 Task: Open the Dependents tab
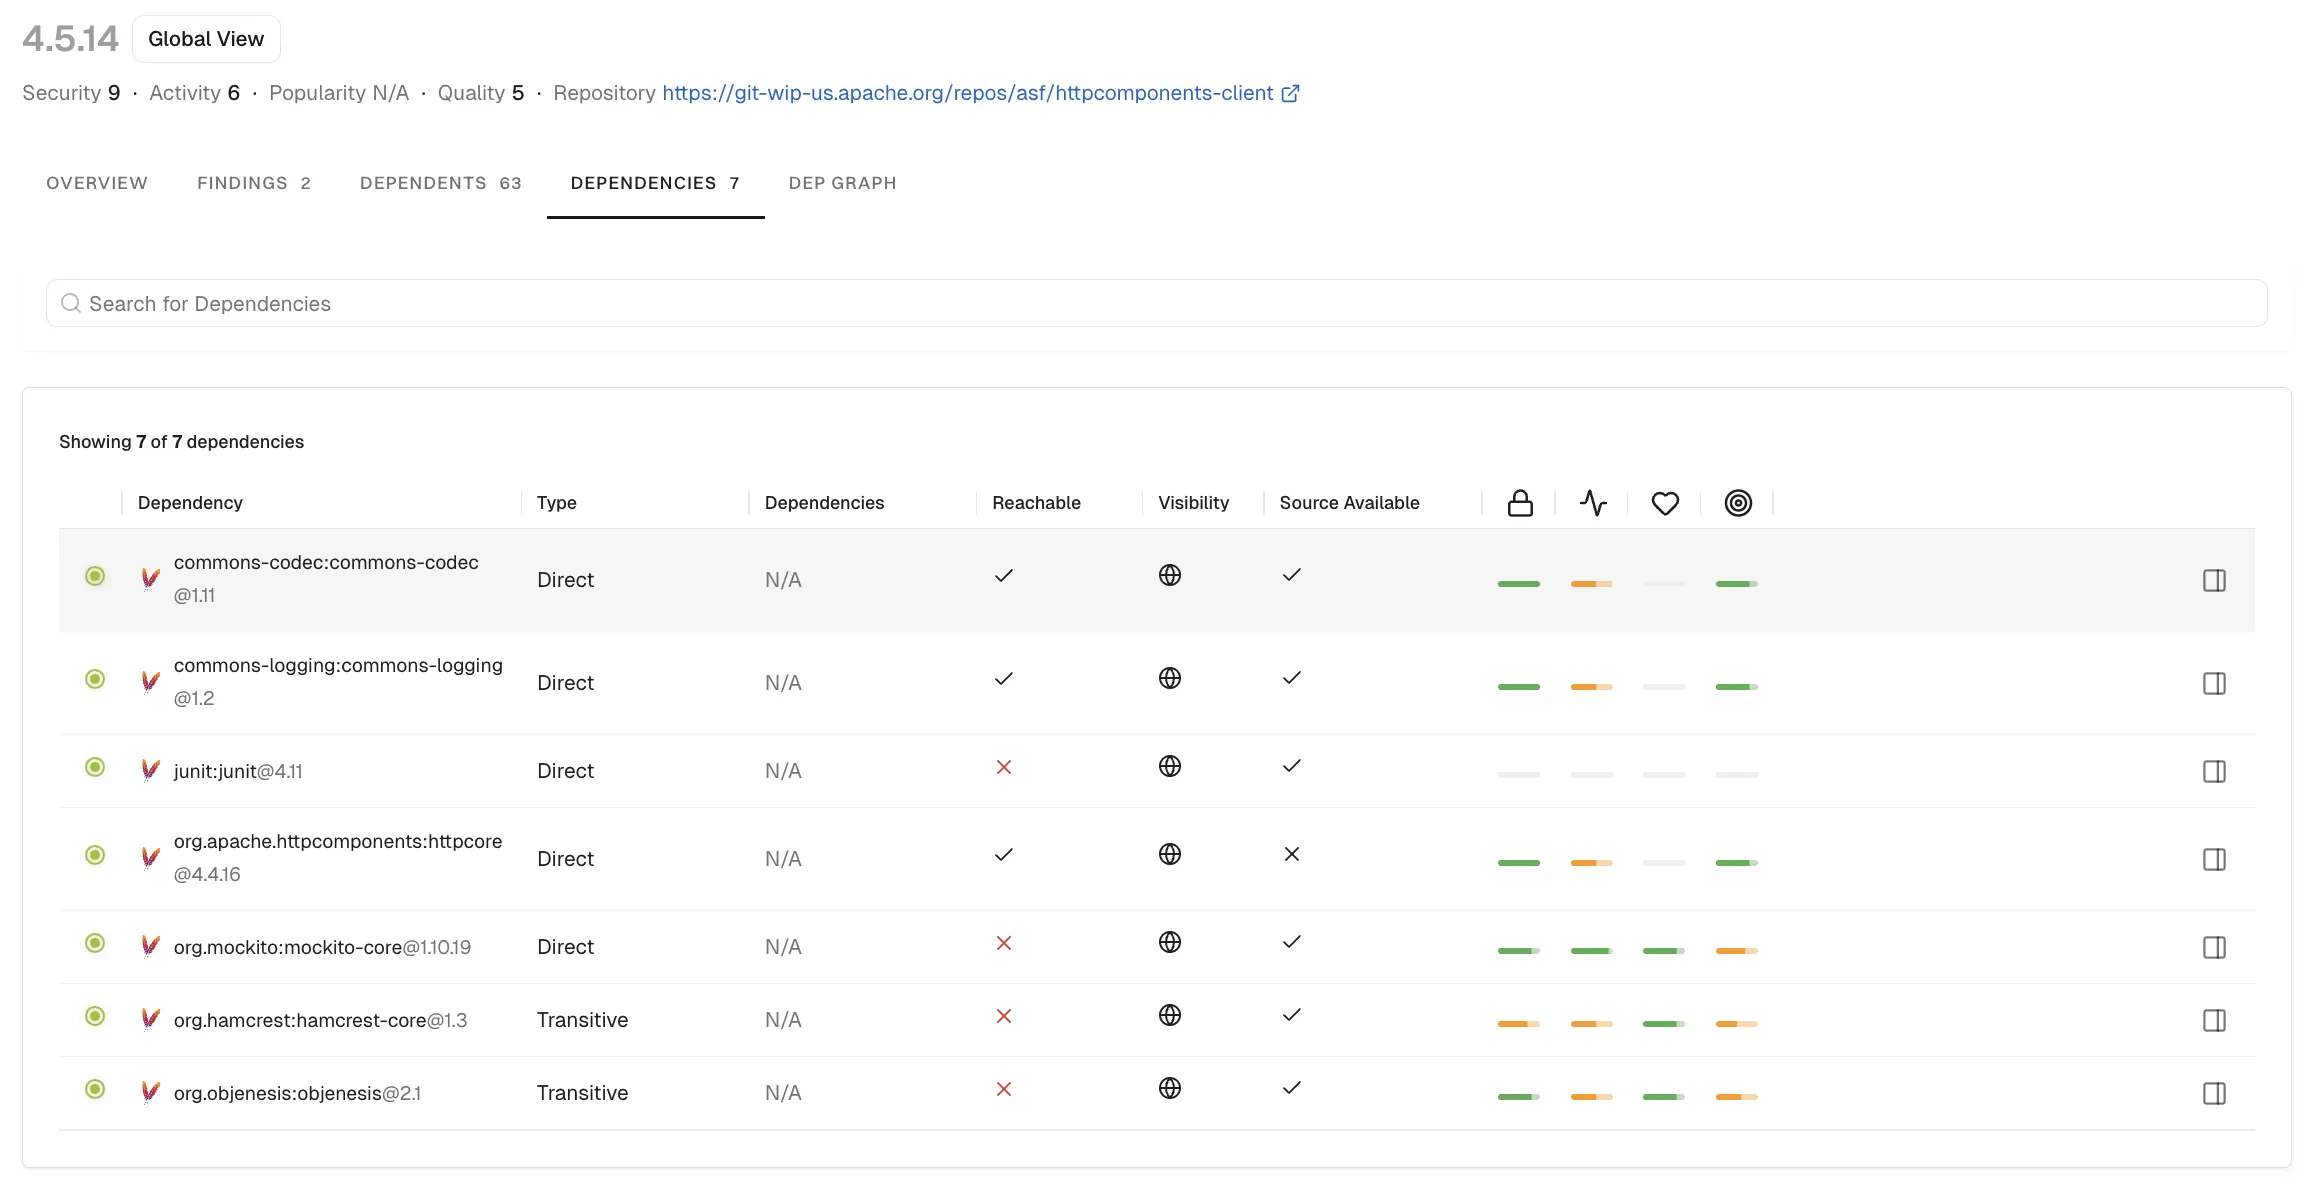[x=441, y=183]
